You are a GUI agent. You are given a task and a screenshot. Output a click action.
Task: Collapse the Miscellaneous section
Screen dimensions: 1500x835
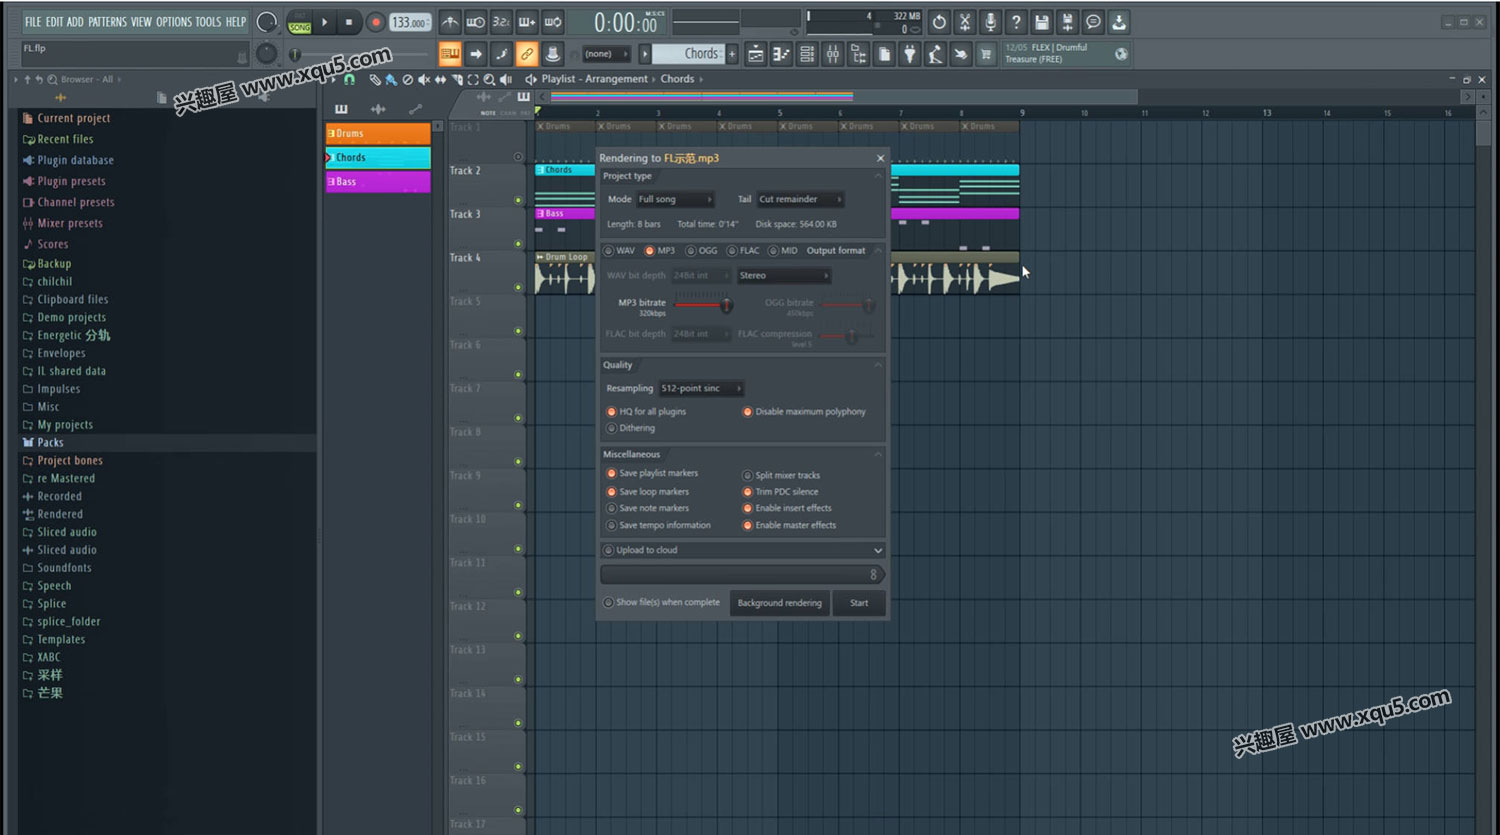[x=878, y=454]
